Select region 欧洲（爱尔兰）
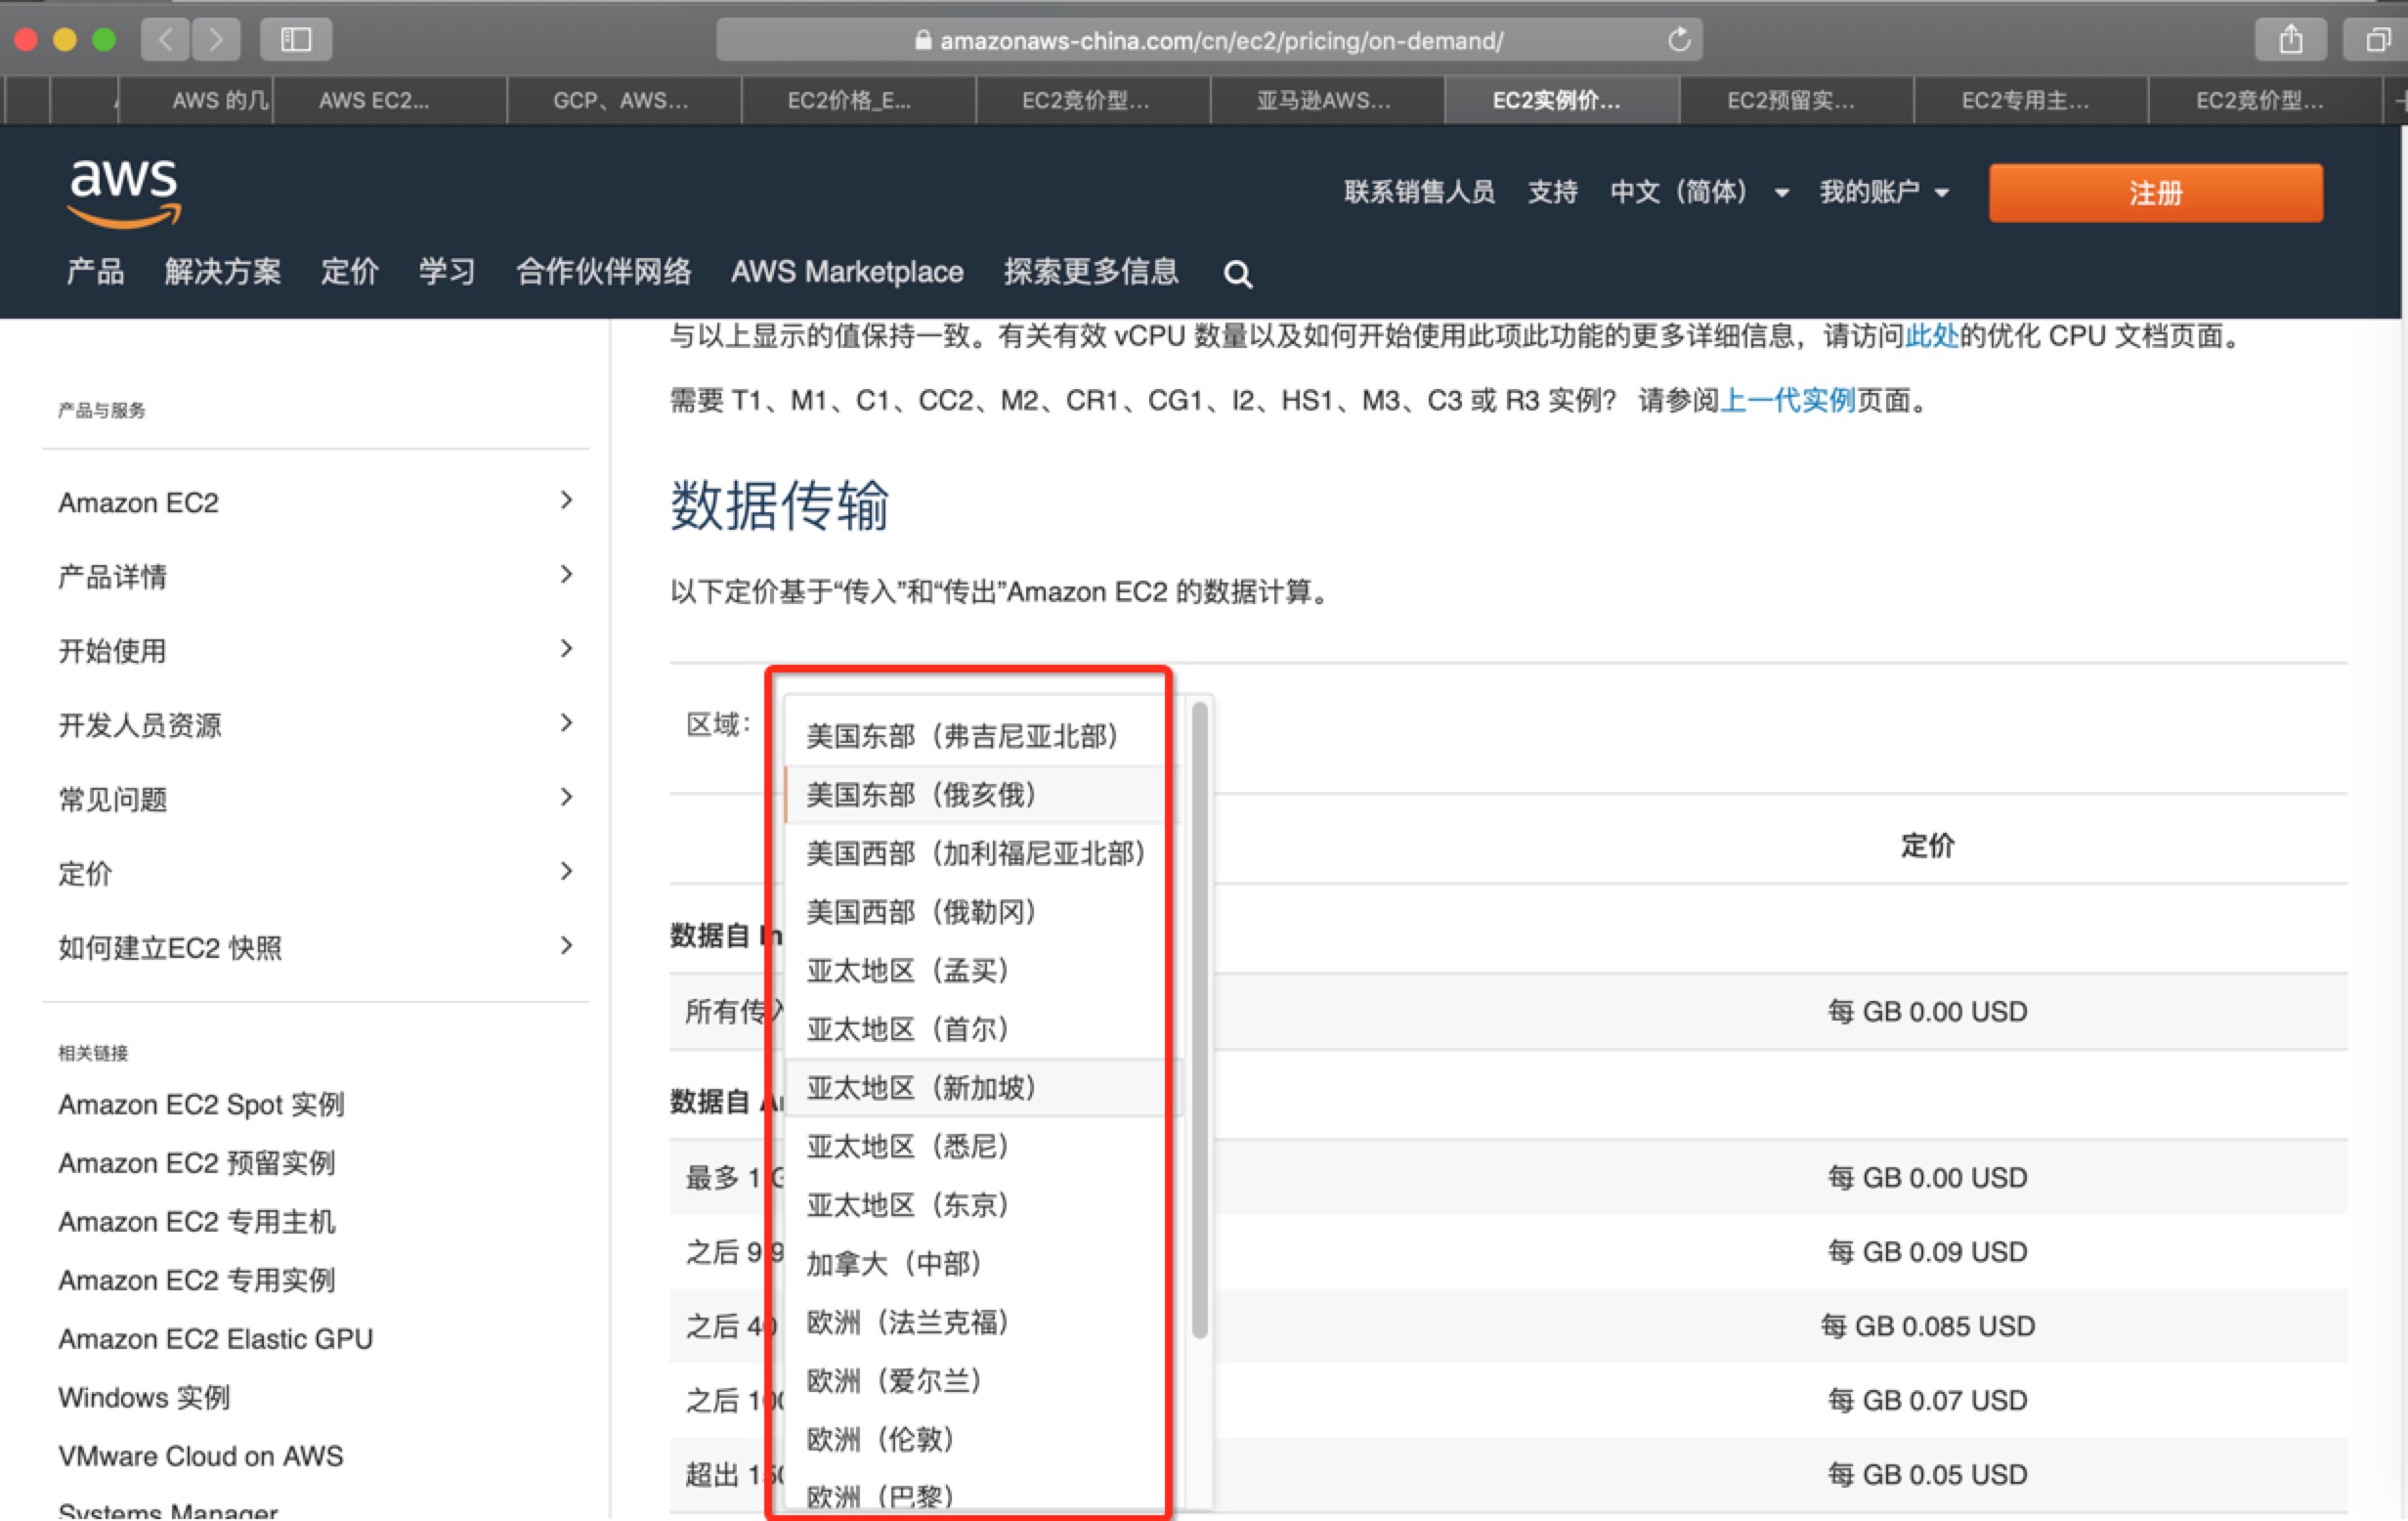 click(984, 1380)
